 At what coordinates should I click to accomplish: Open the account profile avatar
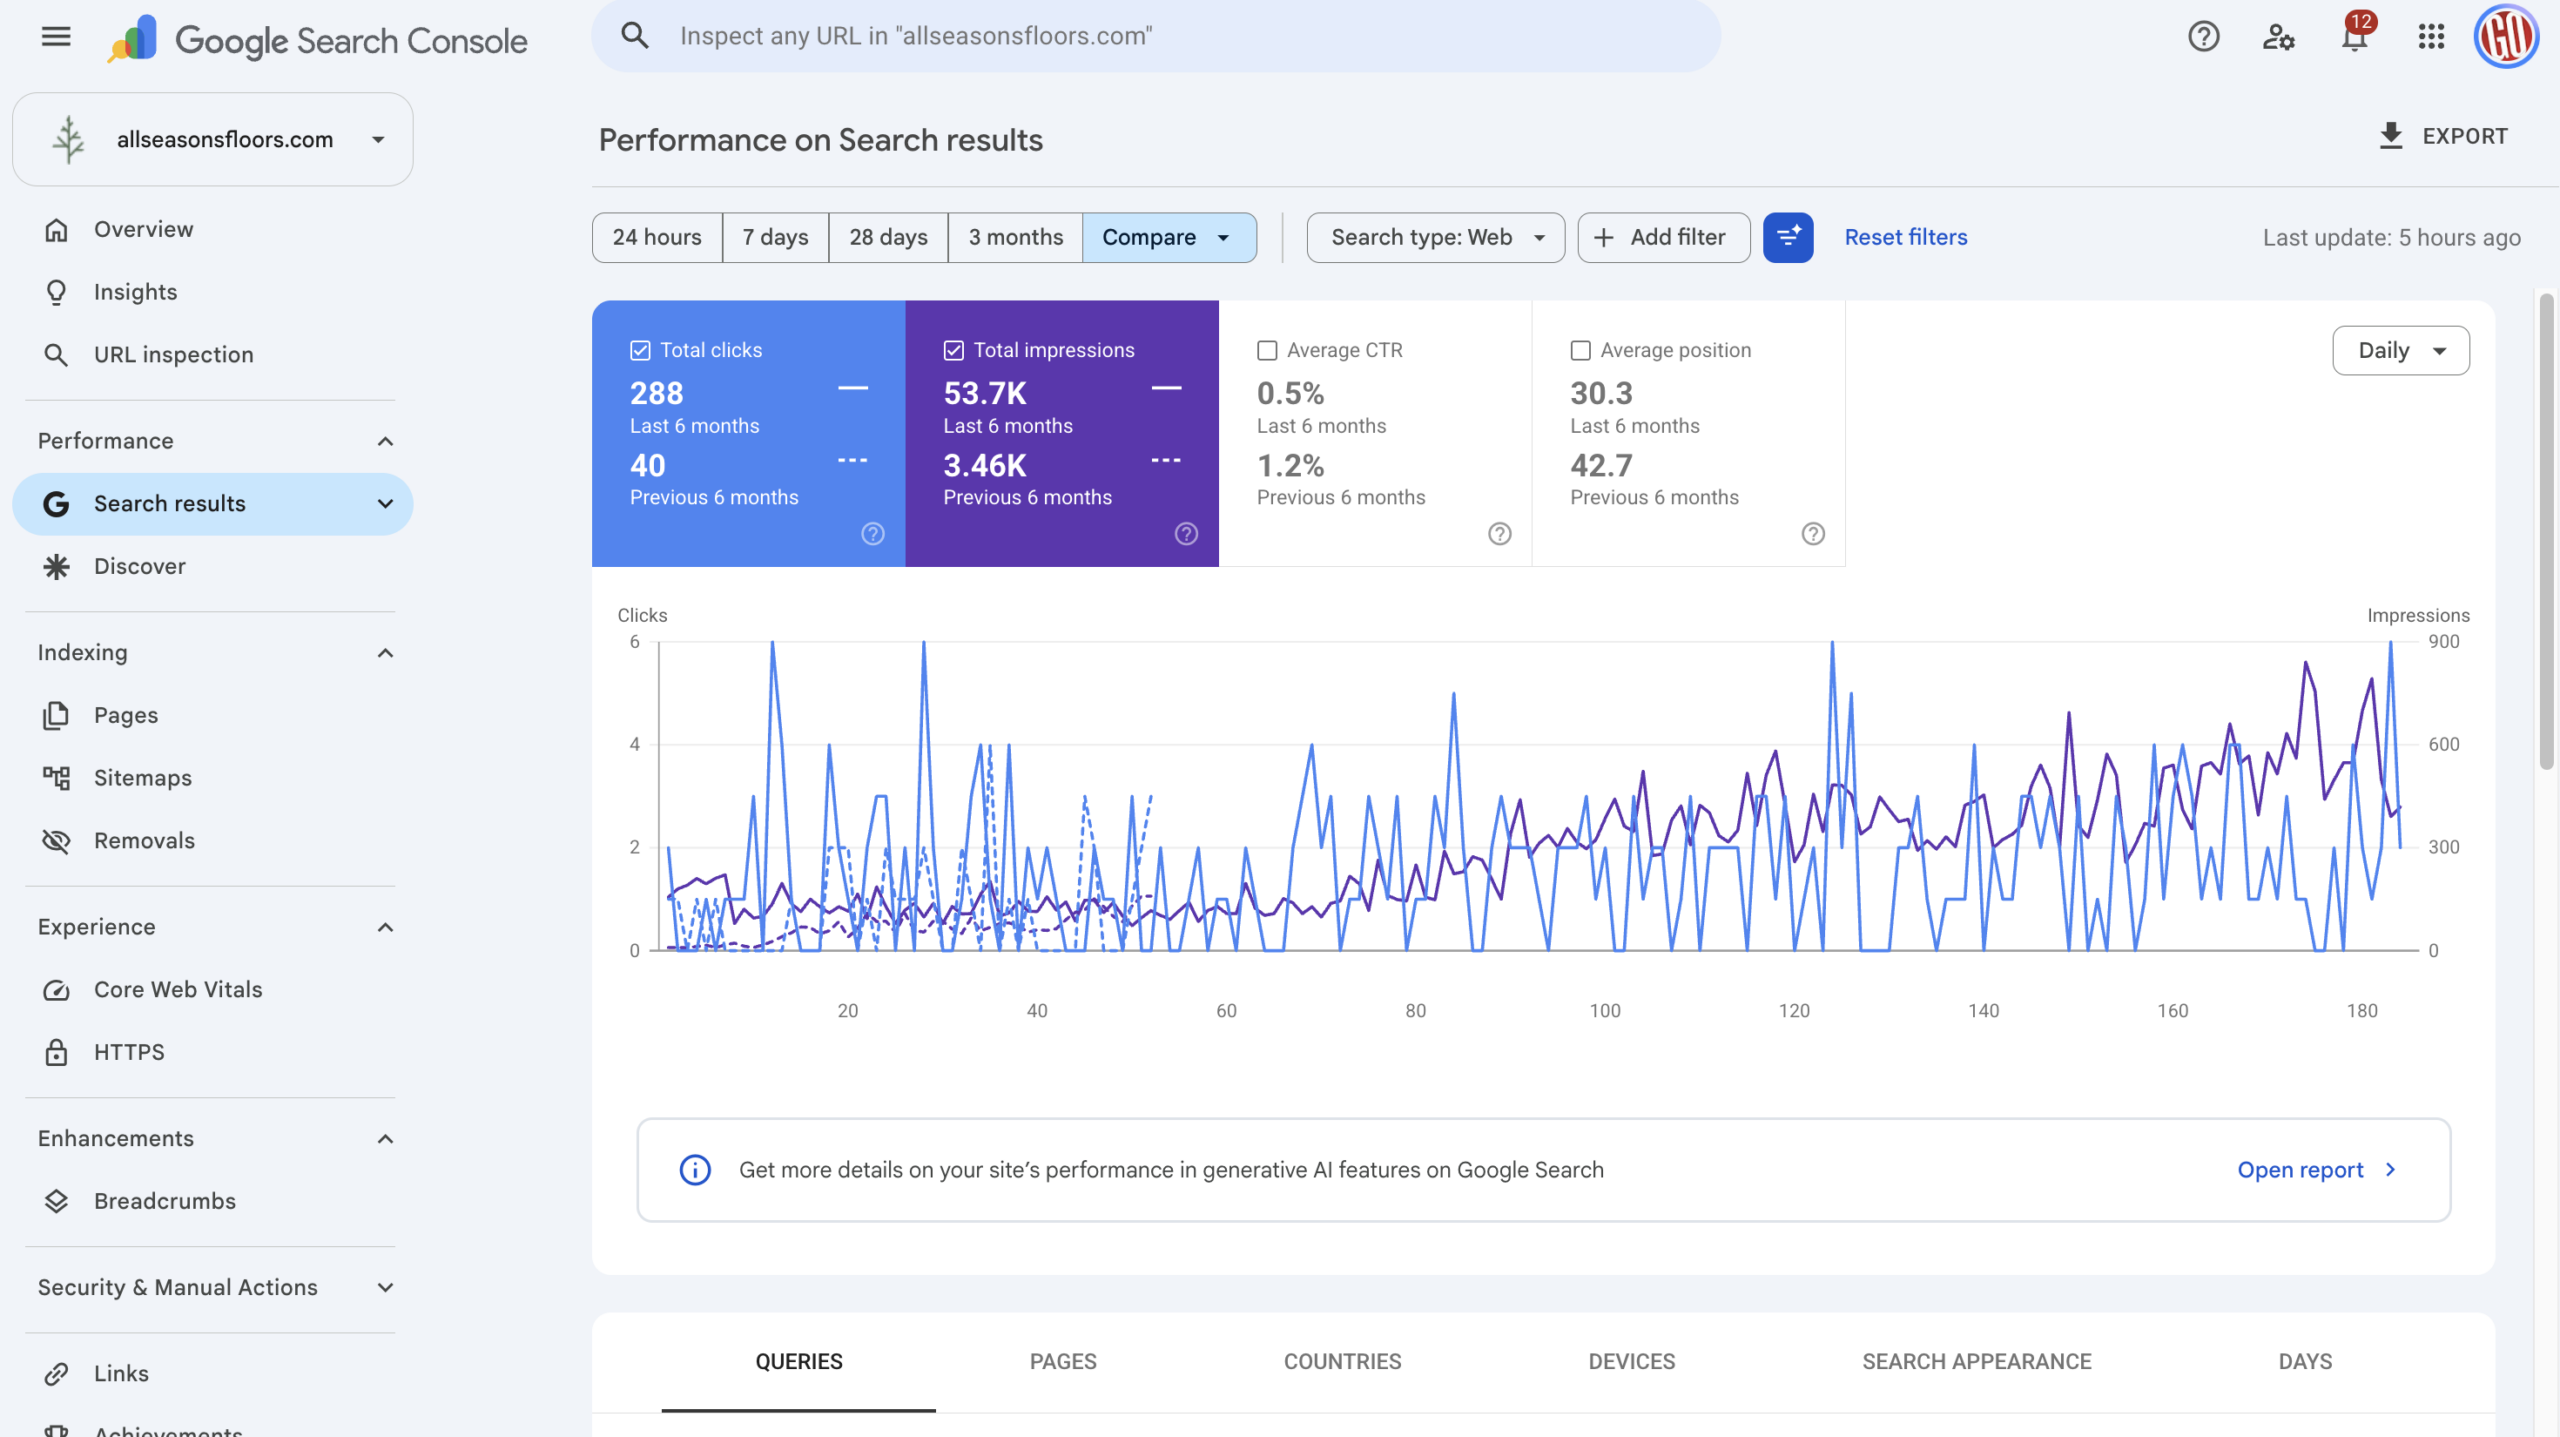pyautogui.click(x=2505, y=37)
